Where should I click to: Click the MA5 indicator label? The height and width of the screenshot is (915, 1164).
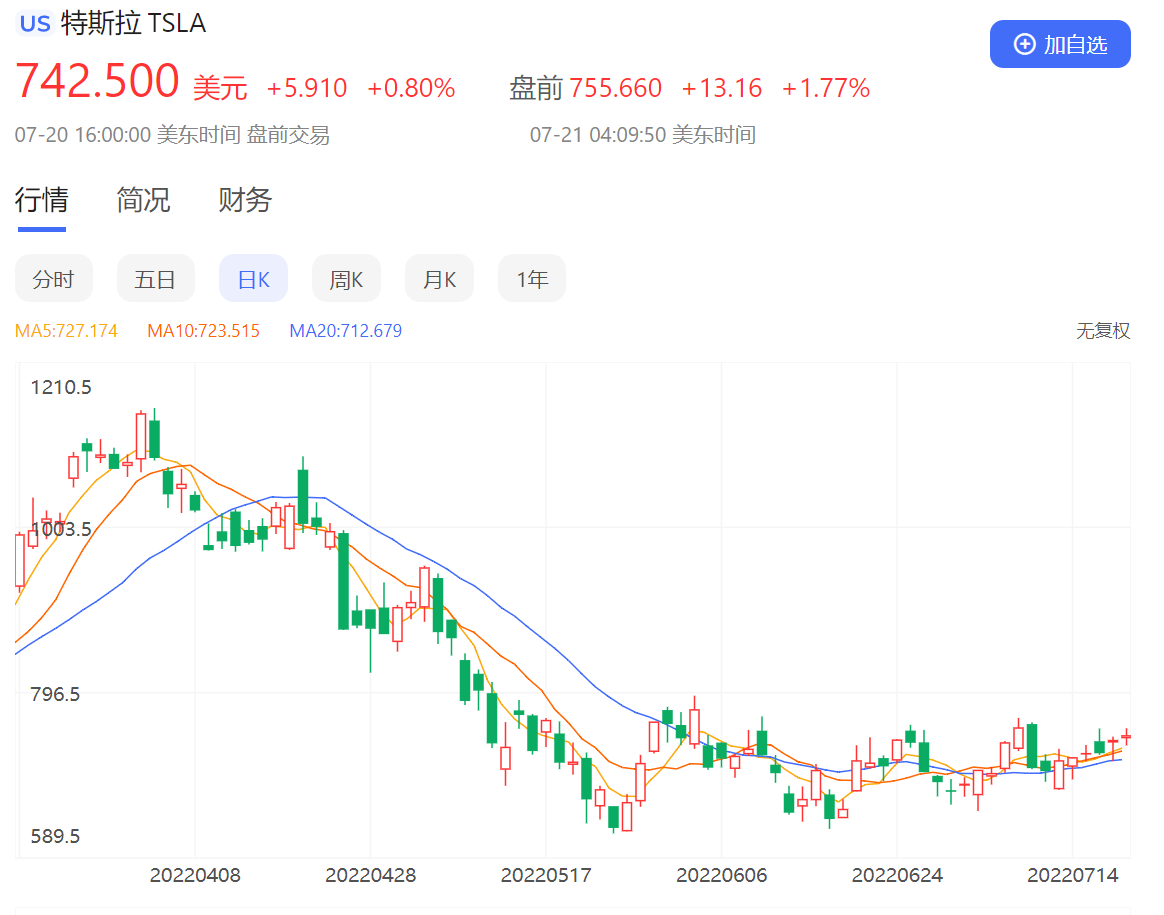pyautogui.click(x=66, y=331)
